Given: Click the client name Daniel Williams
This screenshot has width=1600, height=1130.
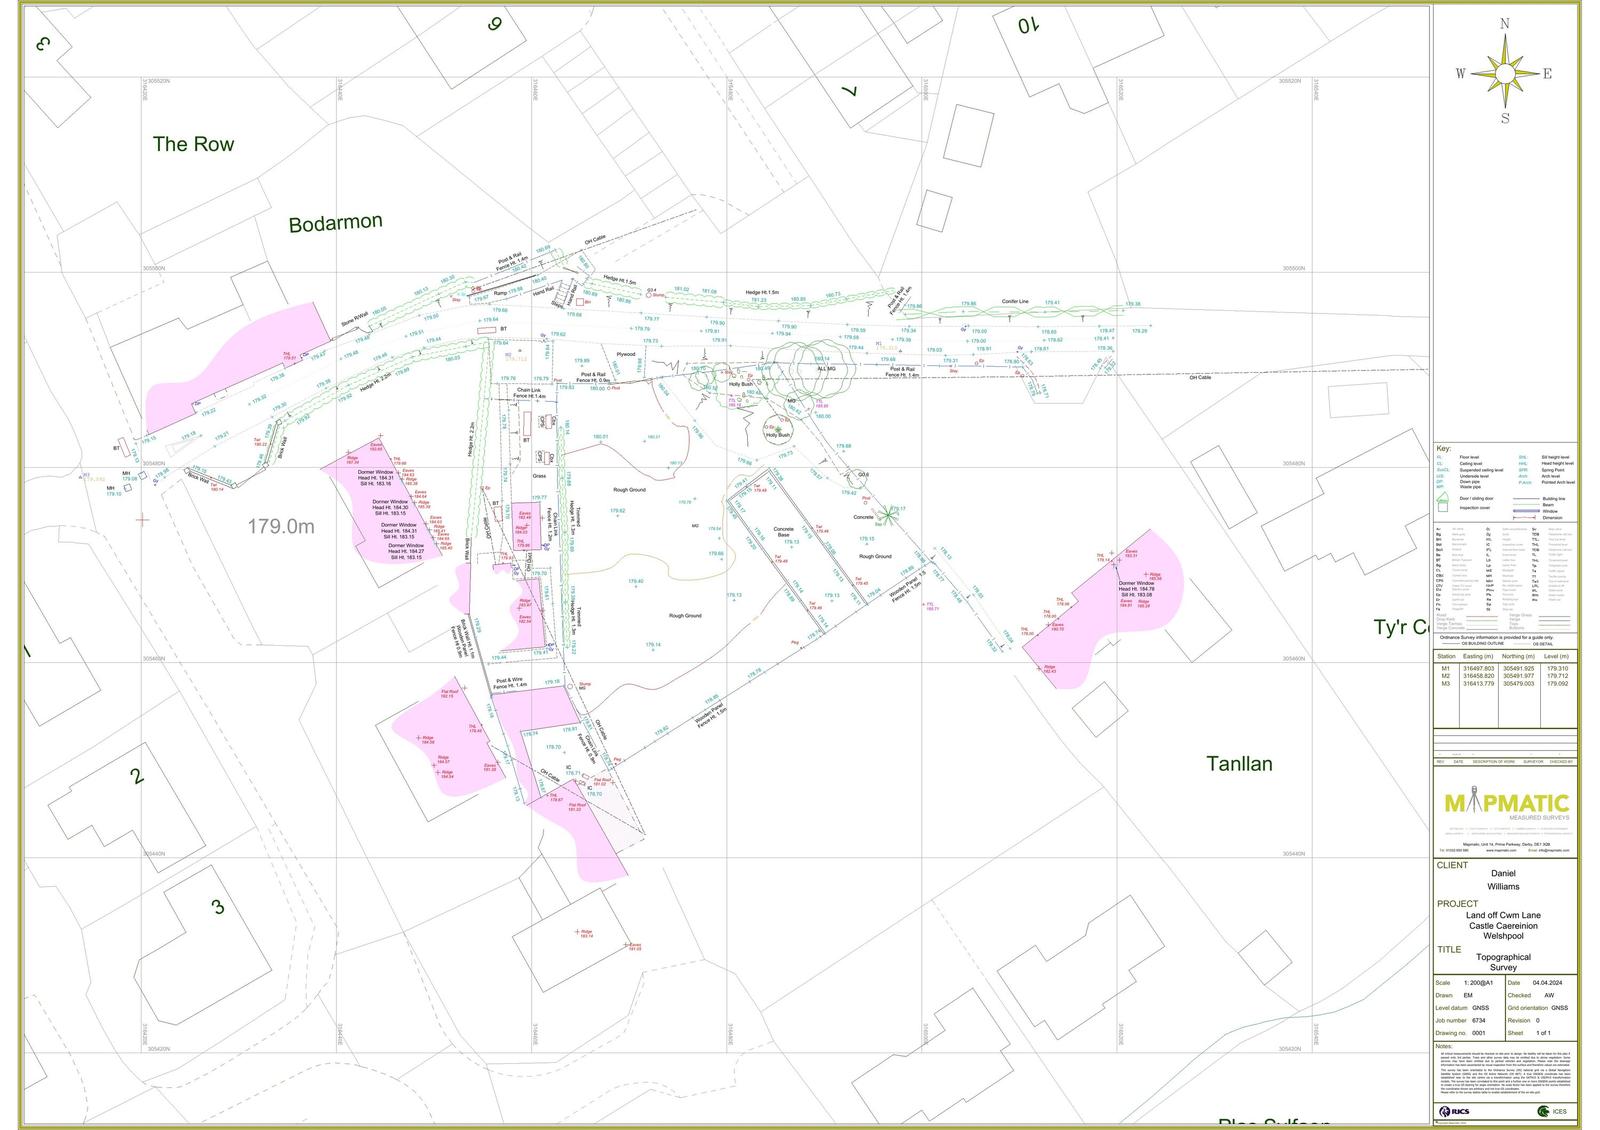Looking at the screenshot, I should point(1503,880).
